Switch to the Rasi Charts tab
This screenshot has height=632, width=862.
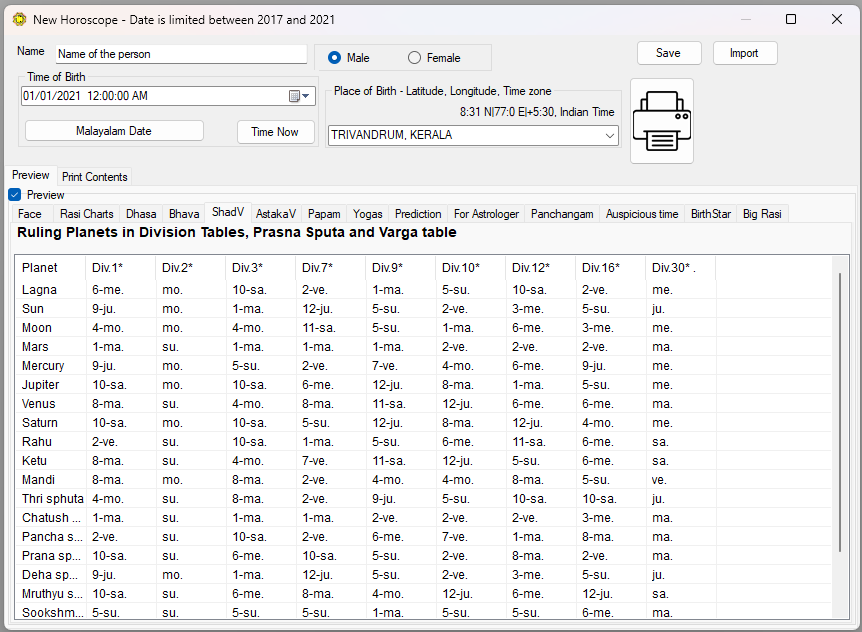86,214
